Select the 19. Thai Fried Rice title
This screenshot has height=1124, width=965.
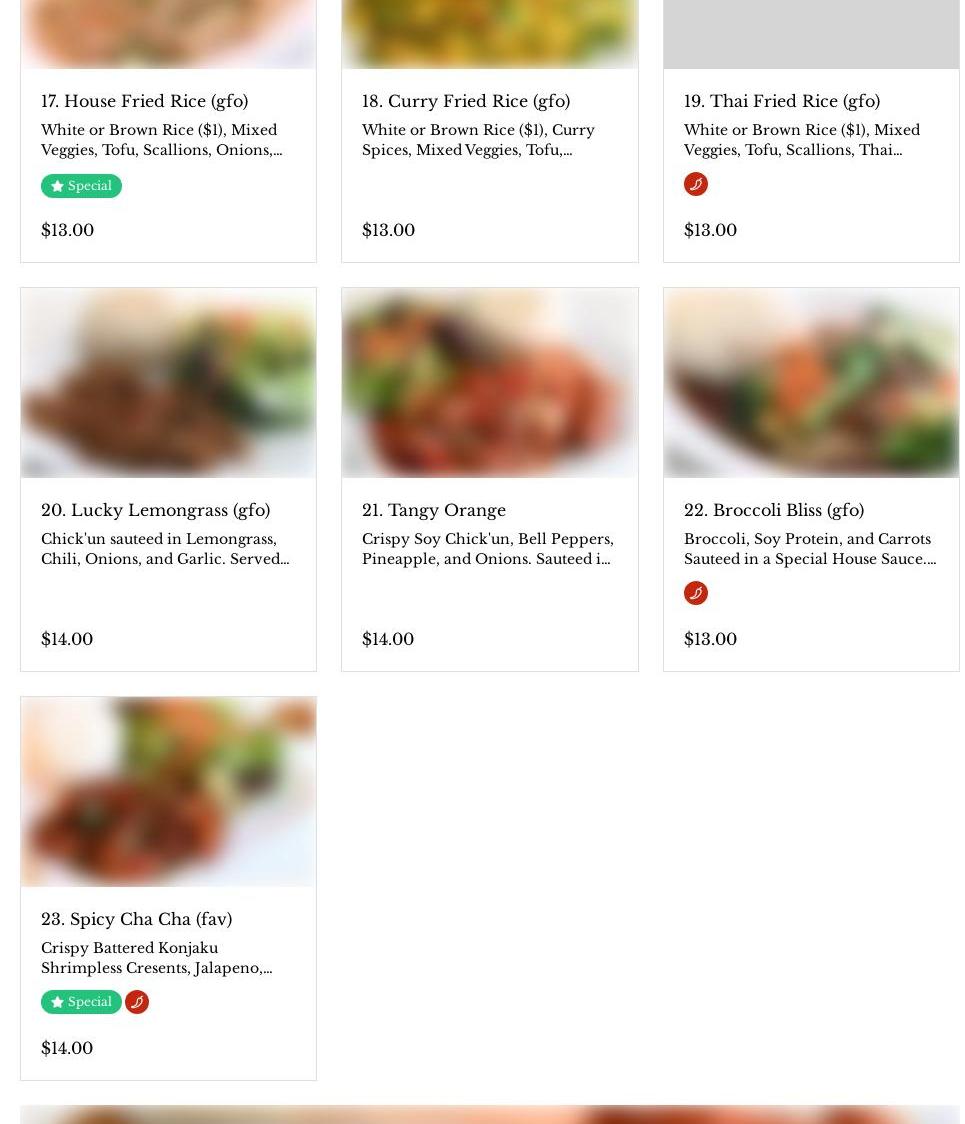tap(782, 101)
